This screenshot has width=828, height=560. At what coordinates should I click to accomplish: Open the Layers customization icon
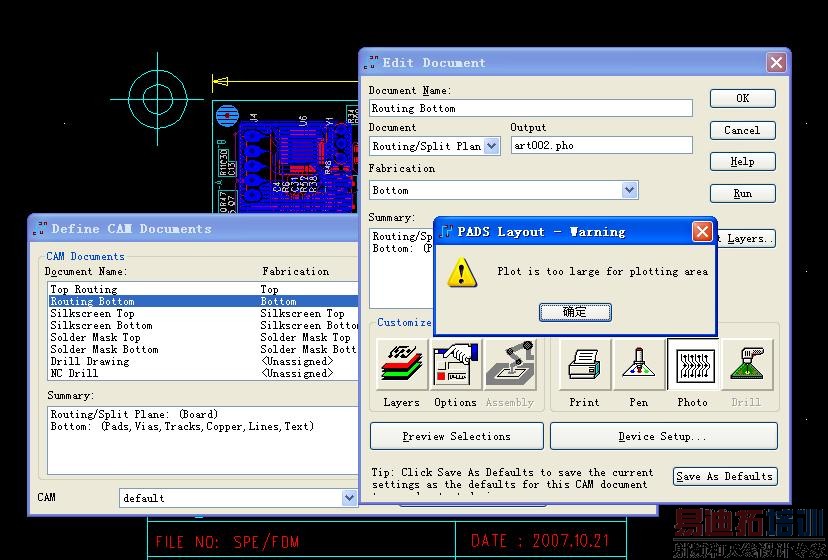(401, 366)
